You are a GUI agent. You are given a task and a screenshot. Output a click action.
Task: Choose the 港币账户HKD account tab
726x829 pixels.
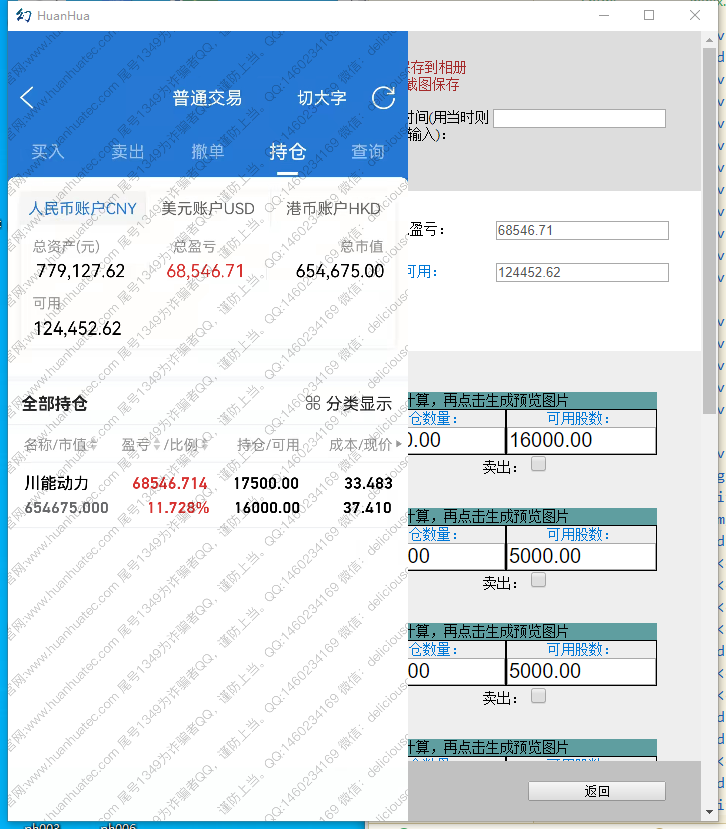(x=333, y=209)
